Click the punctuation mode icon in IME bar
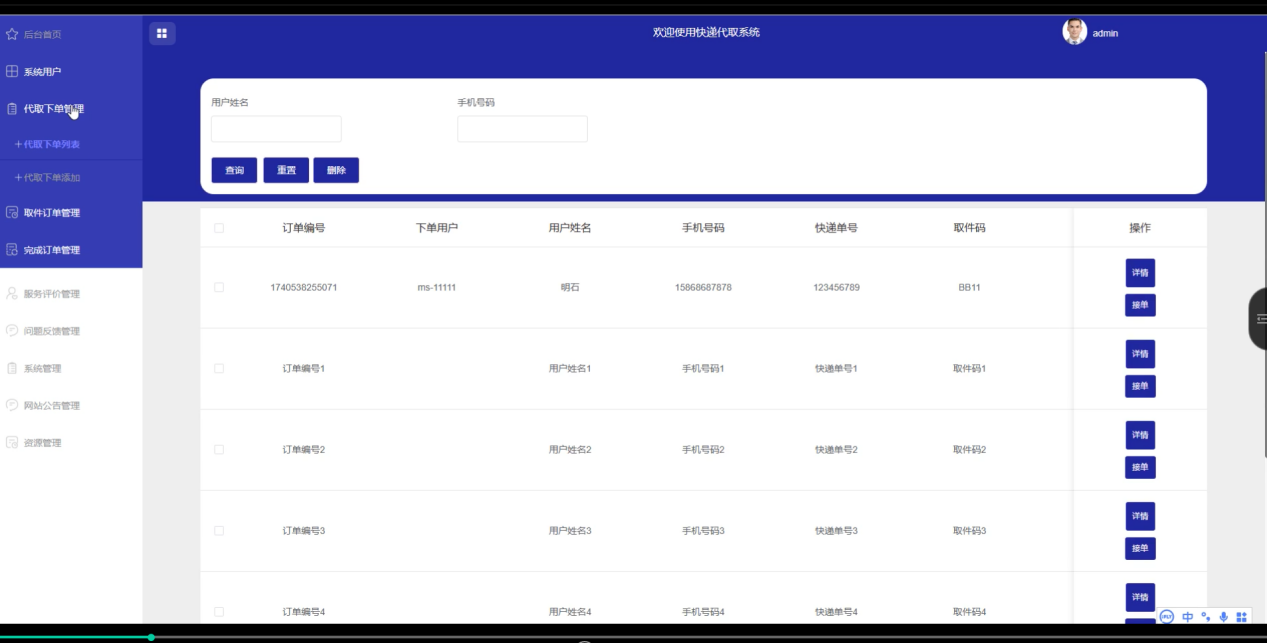The width and height of the screenshot is (1267, 643). point(1206,617)
